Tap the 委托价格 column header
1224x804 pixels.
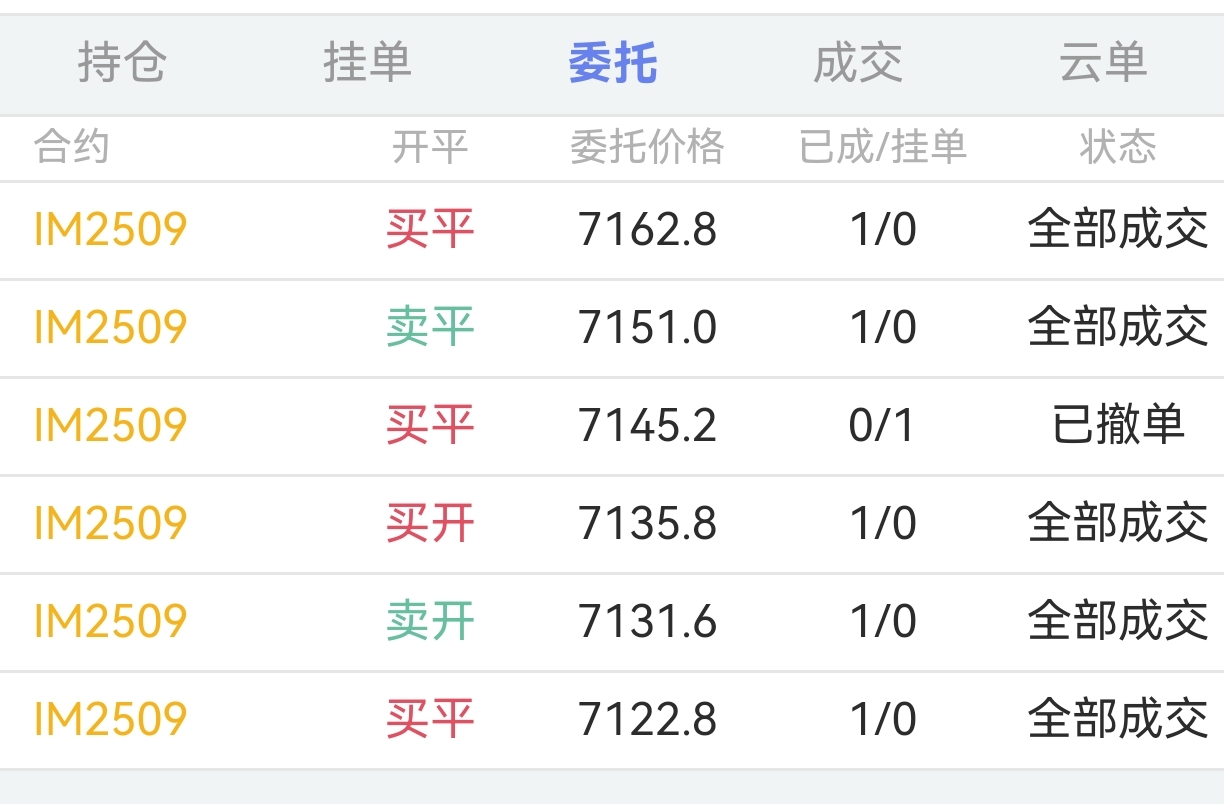647,147
